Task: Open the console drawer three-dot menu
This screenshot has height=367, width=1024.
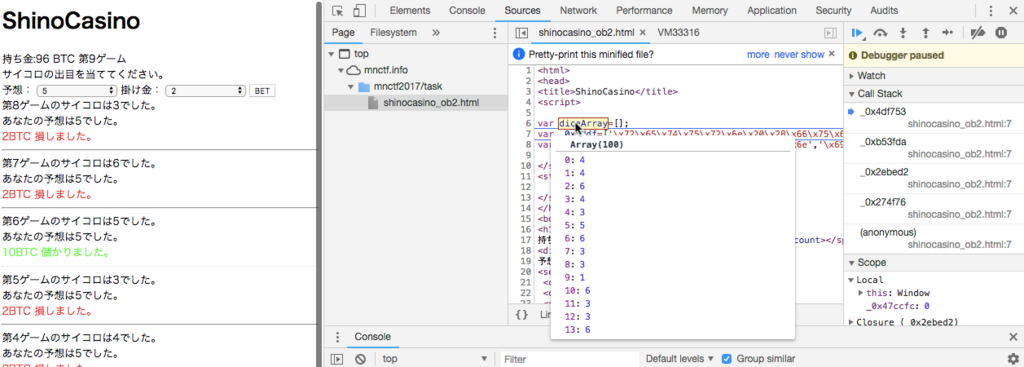Action: (x=337, y=337)
